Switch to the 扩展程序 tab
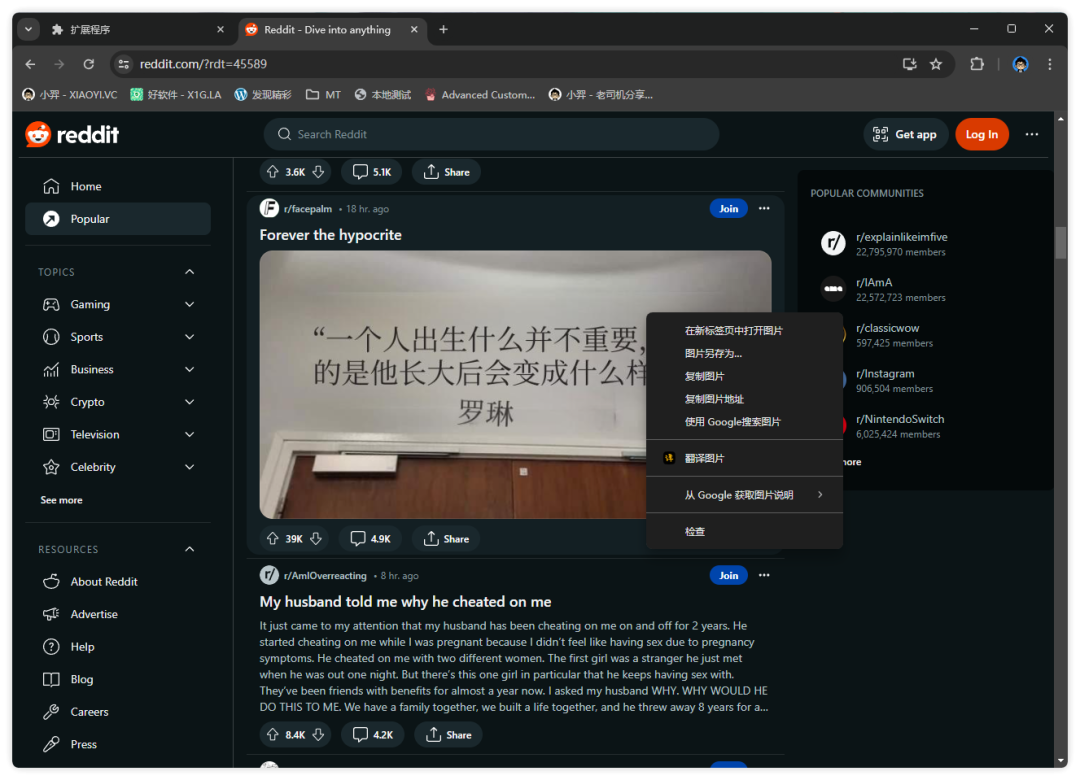Screen dimensions: 1080x780 (130, 29)
